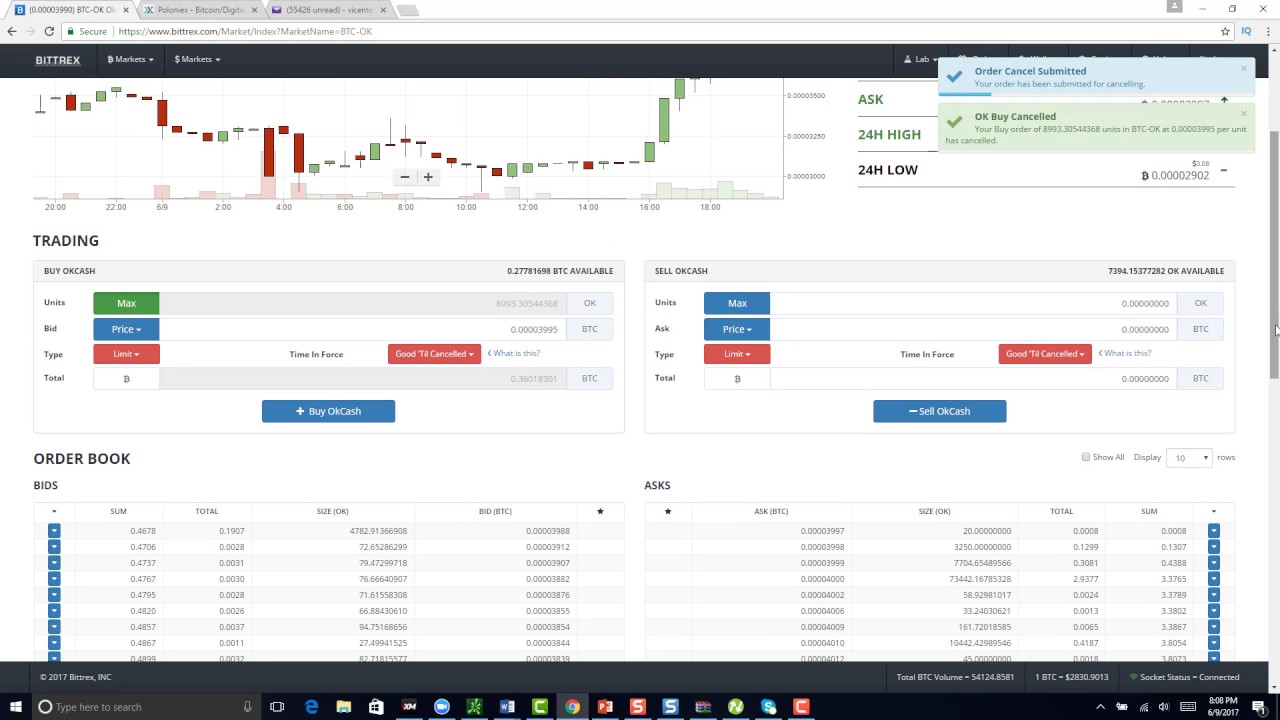Click blue arrow button on bid row 0.00003988
1280x720 pixels.
[54, 531]
